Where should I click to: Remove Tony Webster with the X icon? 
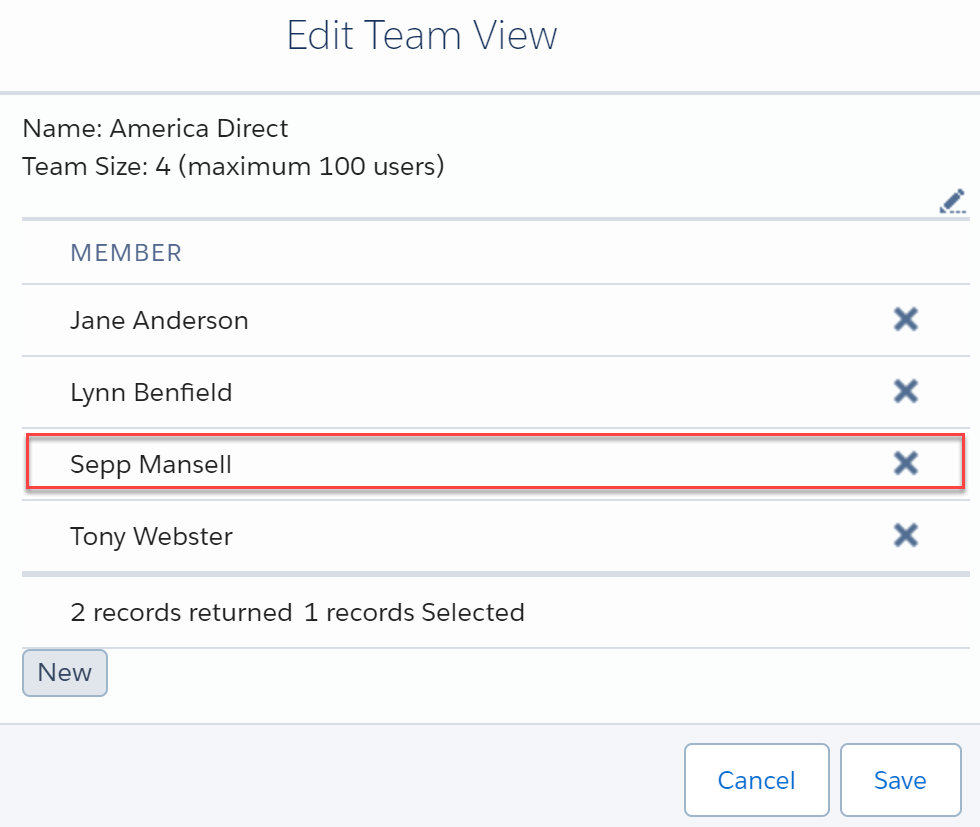coord(906,535)
